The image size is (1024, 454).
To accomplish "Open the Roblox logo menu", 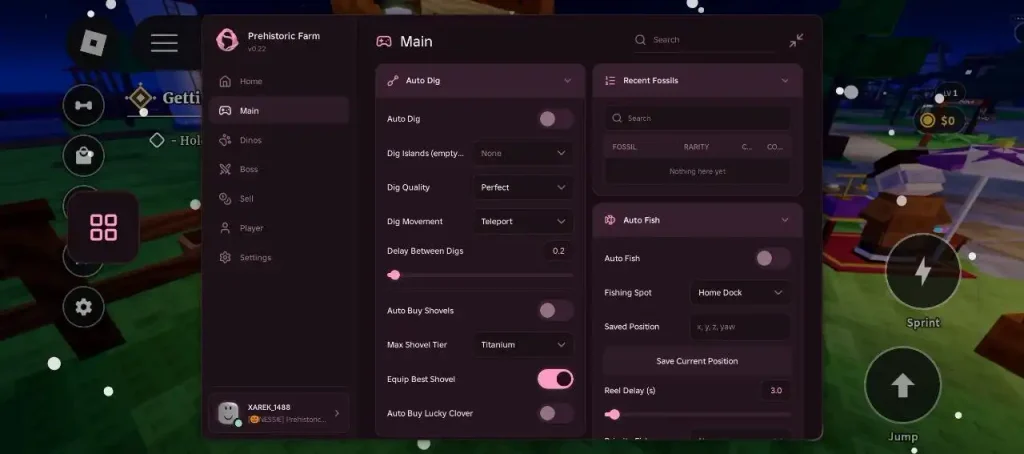I will click(x=93, y=43).
